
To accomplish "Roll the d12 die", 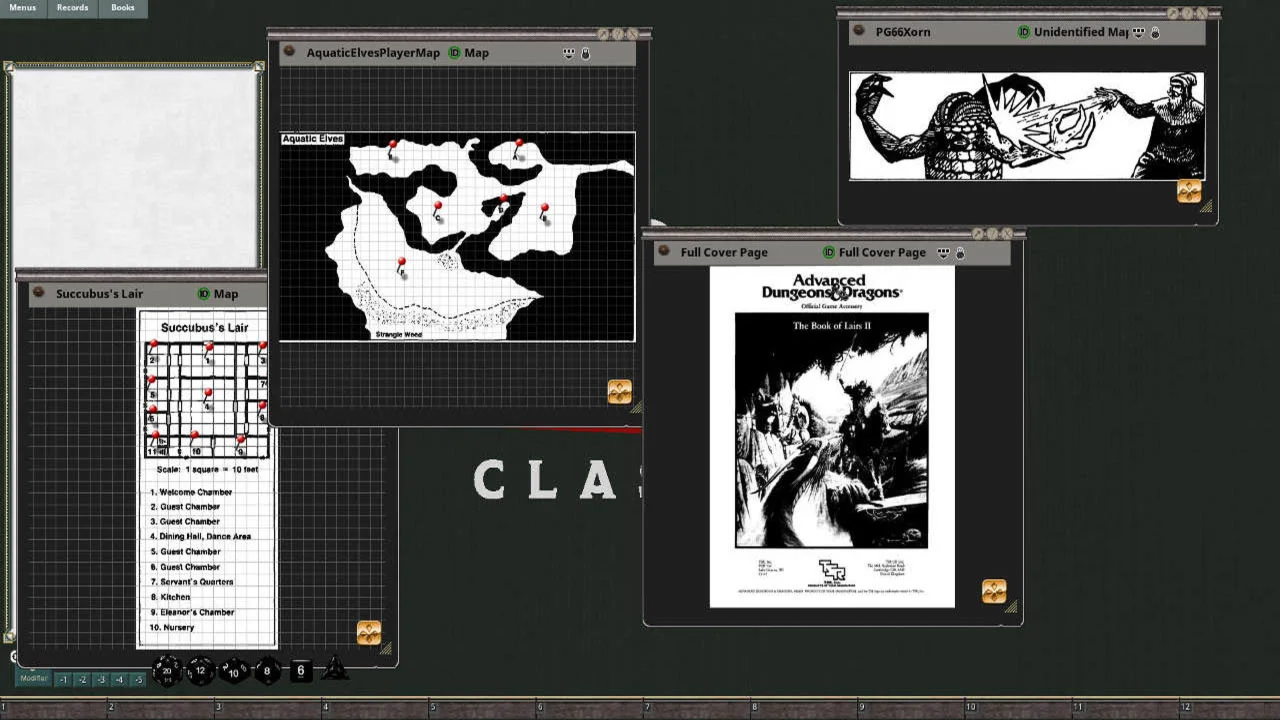I will pyautogui.click(x=201, y=671).
